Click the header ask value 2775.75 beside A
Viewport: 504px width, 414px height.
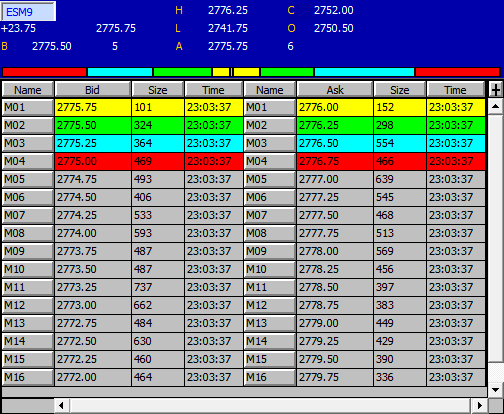(228, 46)
